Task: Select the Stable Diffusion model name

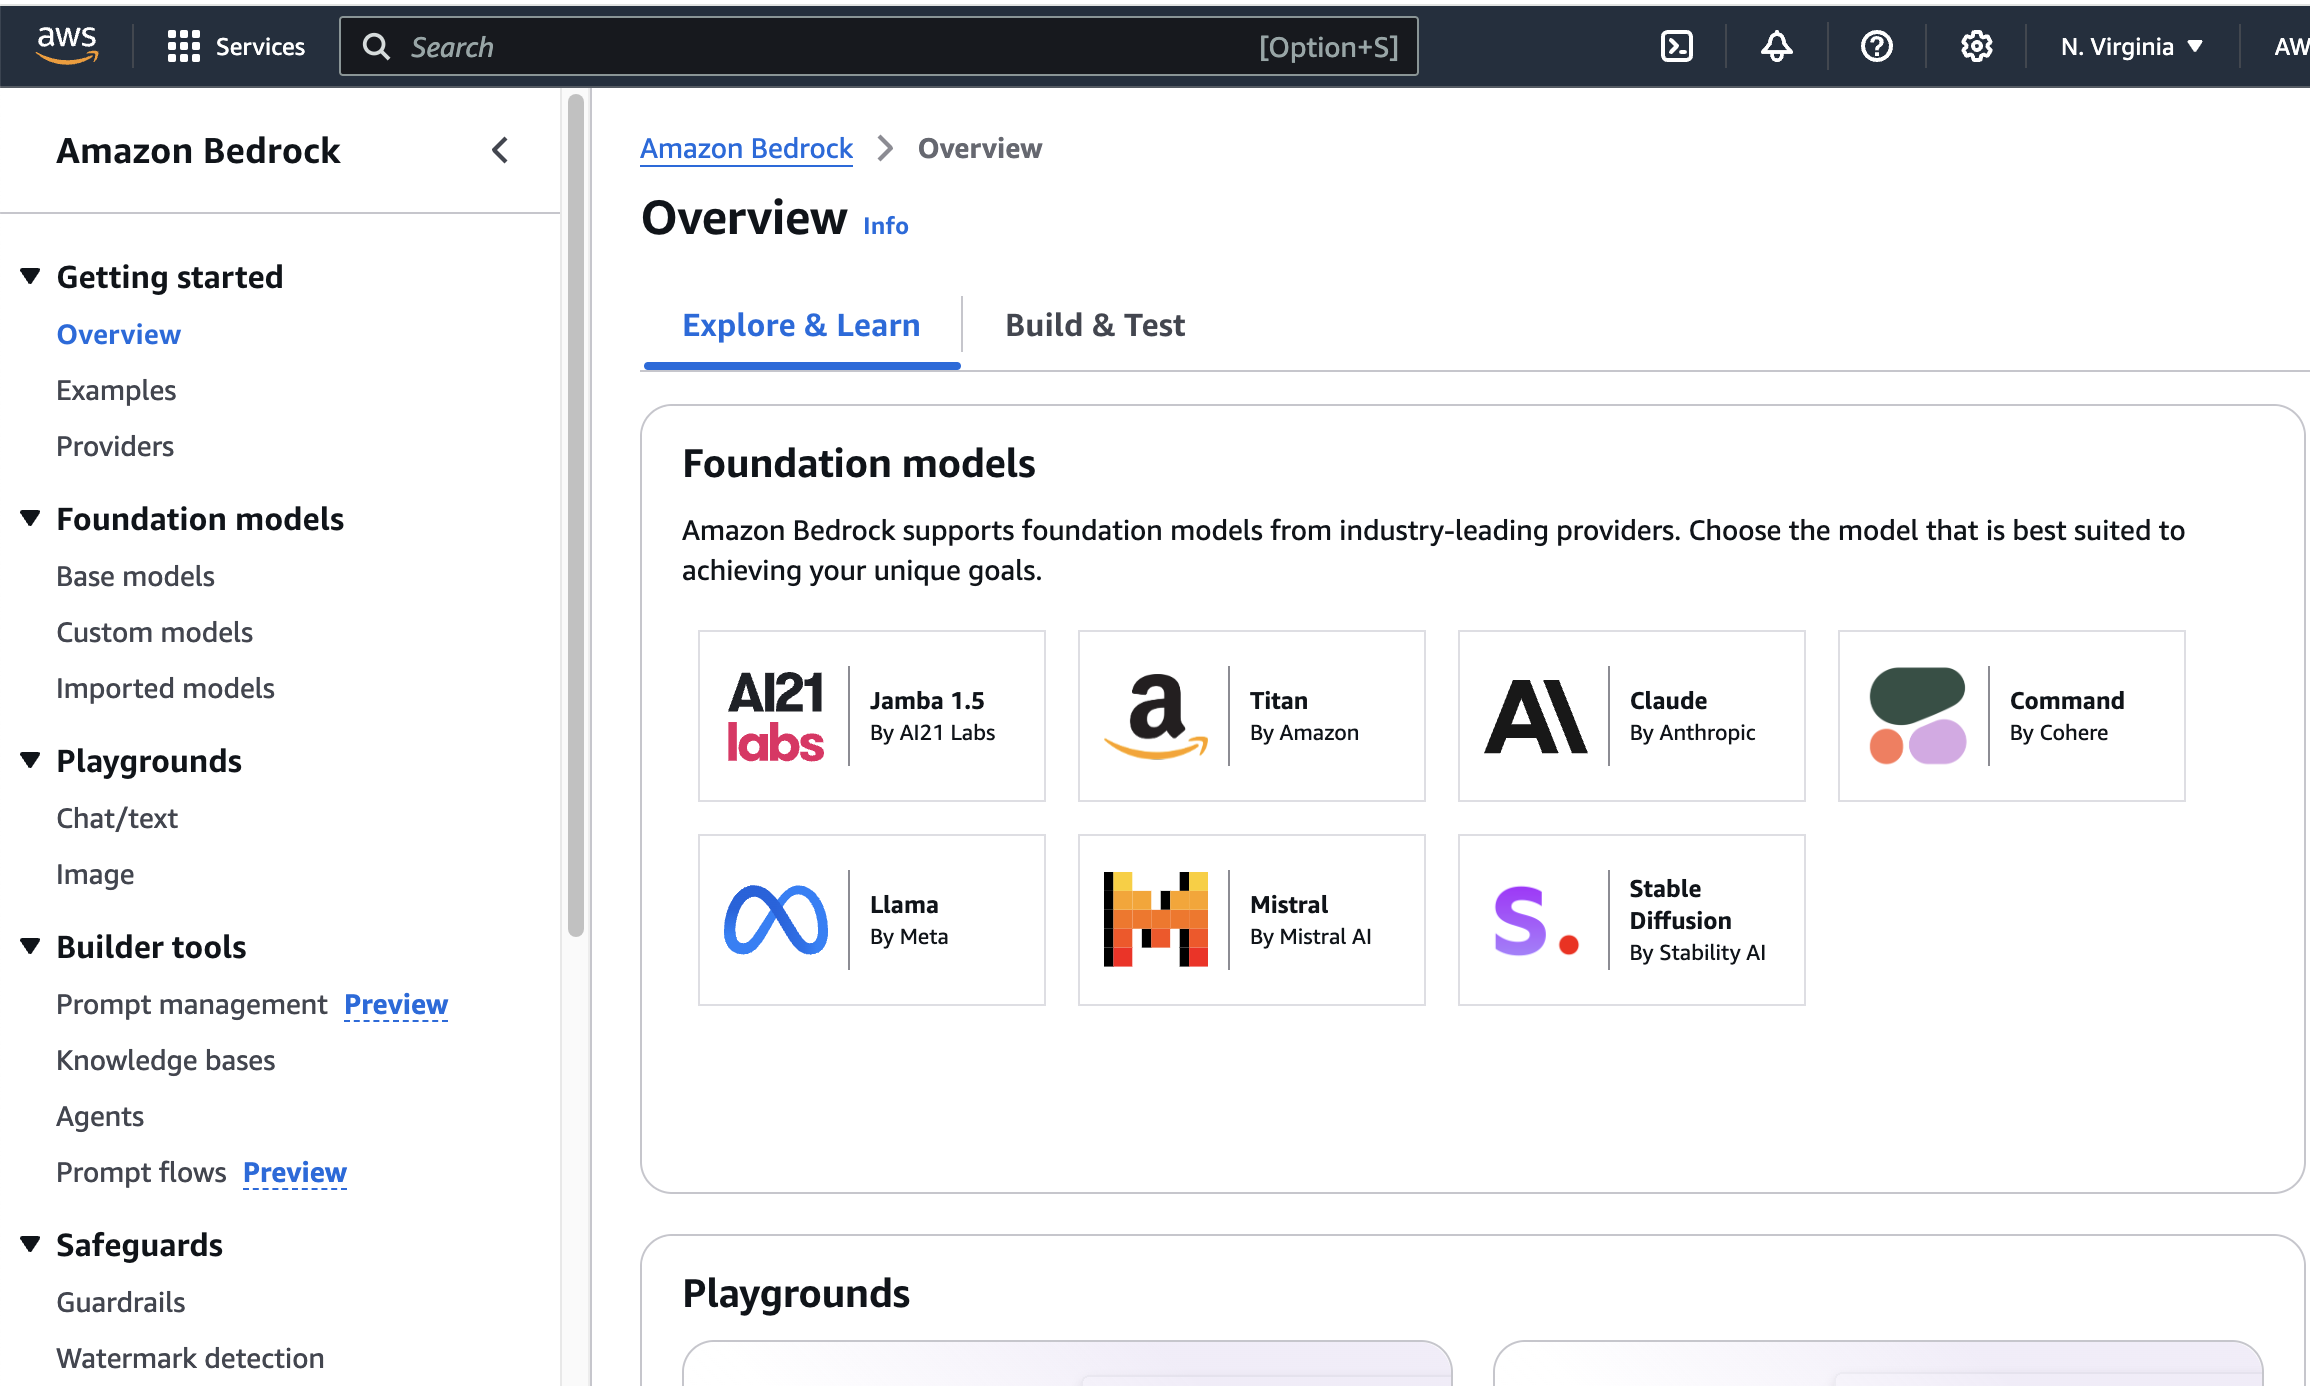Action: coord(1680,904)
